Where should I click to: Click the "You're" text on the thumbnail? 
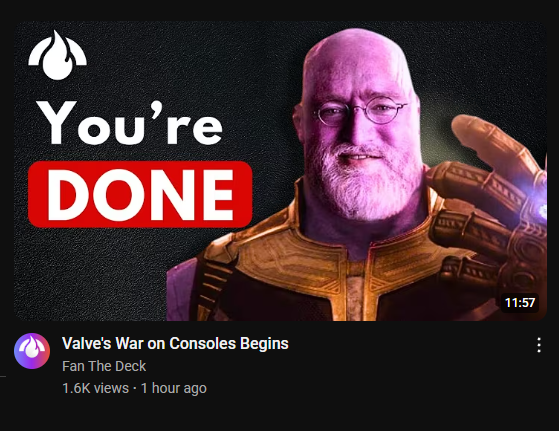tap(130, 123)
